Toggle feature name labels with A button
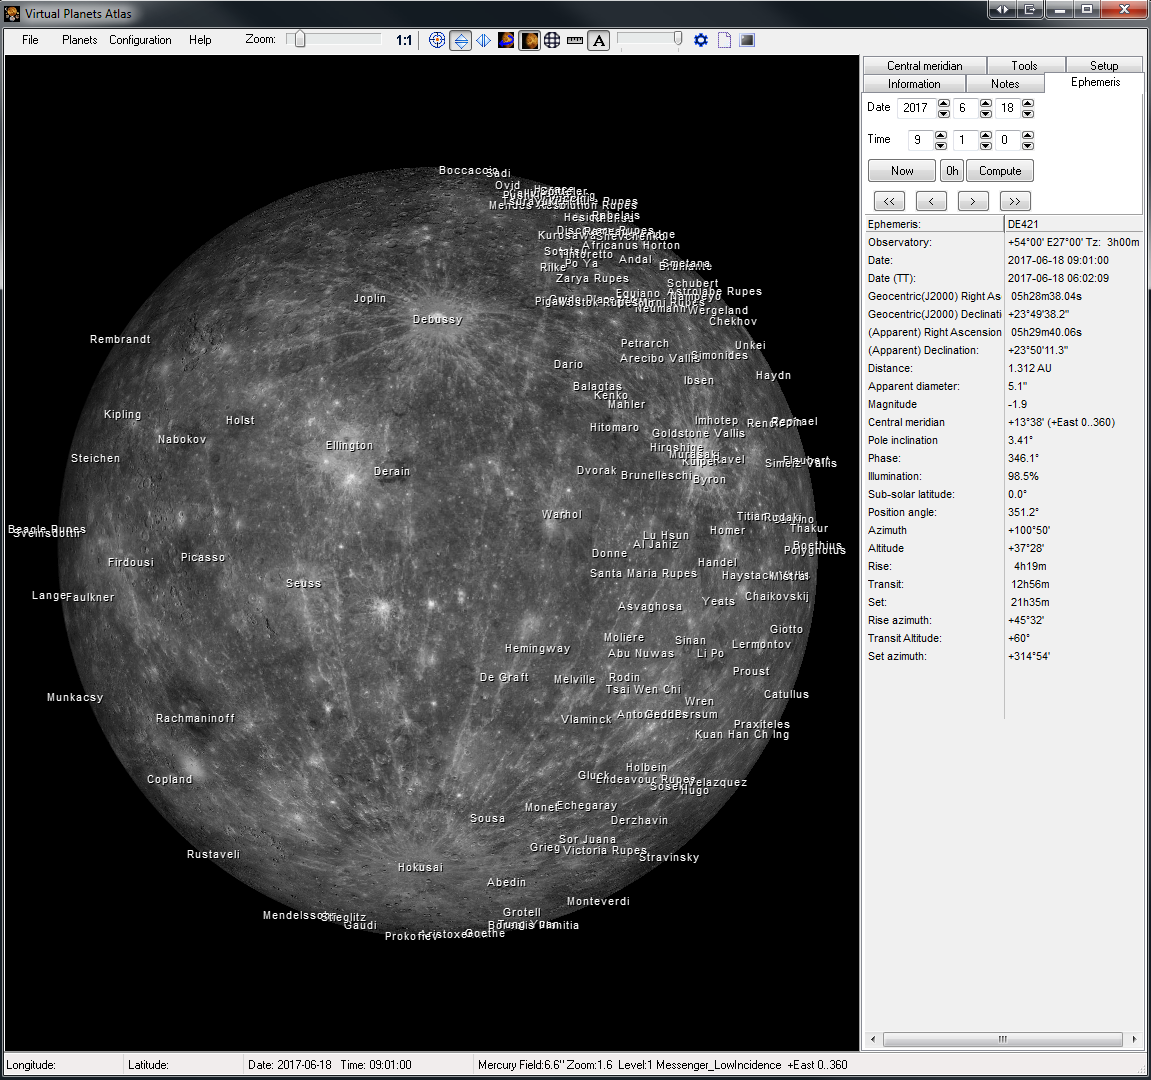This screenshot has width=1151, height=1080. click(x=598, y=40)
